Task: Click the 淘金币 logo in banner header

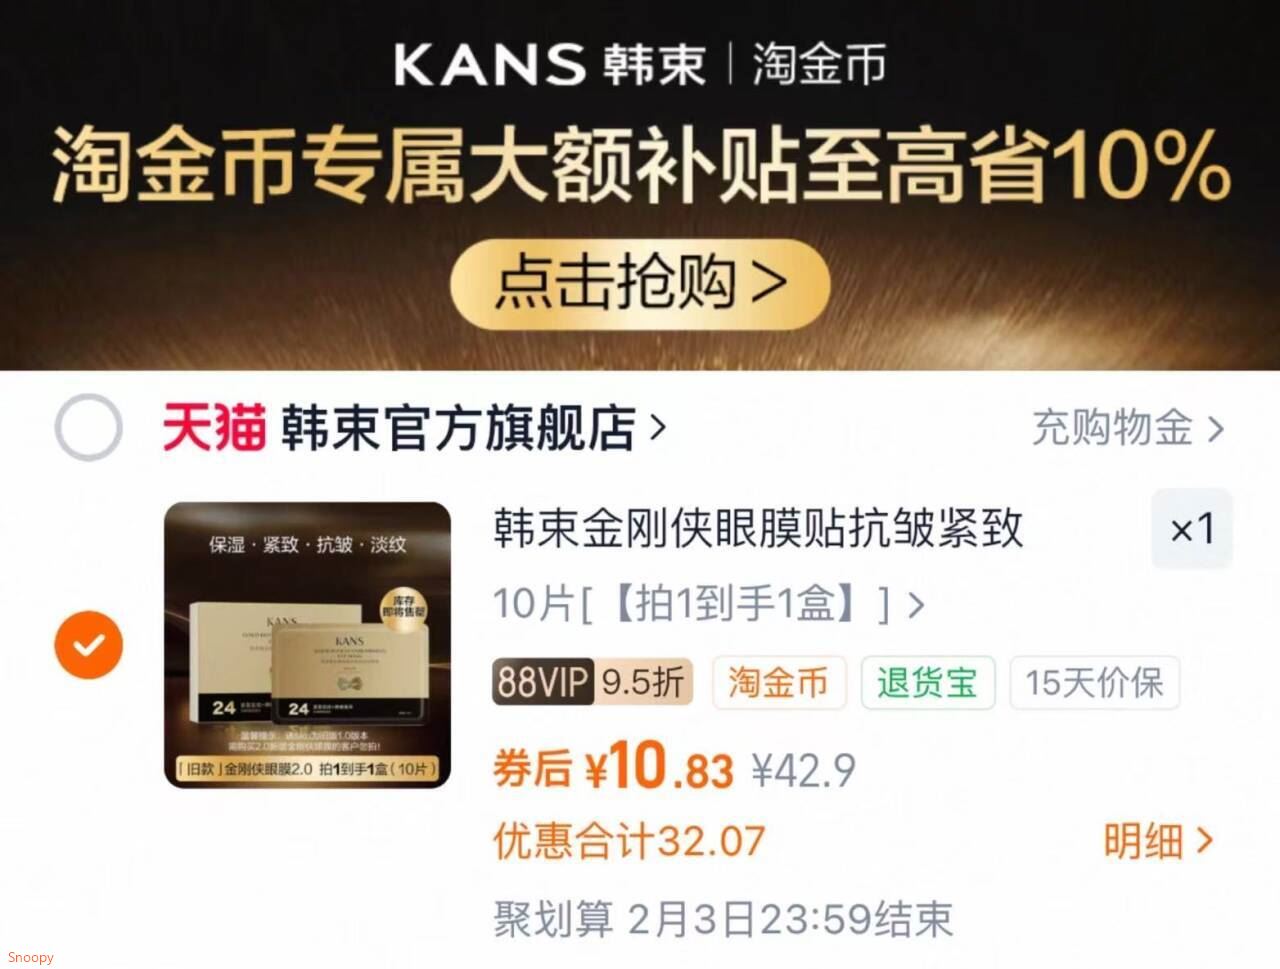Action: coord(819,64)
